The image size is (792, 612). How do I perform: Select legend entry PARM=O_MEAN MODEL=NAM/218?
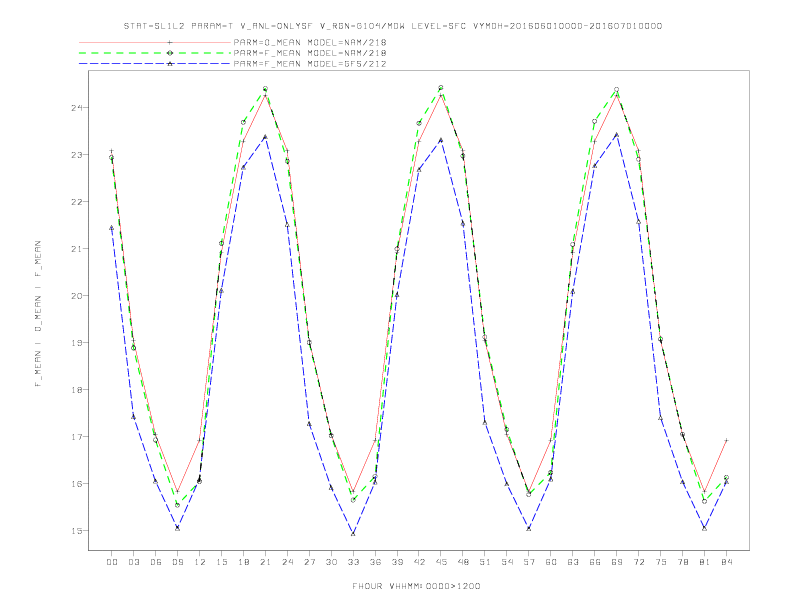[310, 42]
